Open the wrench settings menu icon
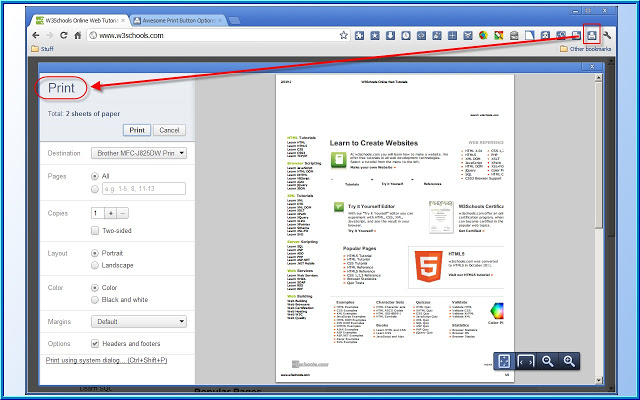The height and width of the screenshot is (400, 640). point(607,36)
